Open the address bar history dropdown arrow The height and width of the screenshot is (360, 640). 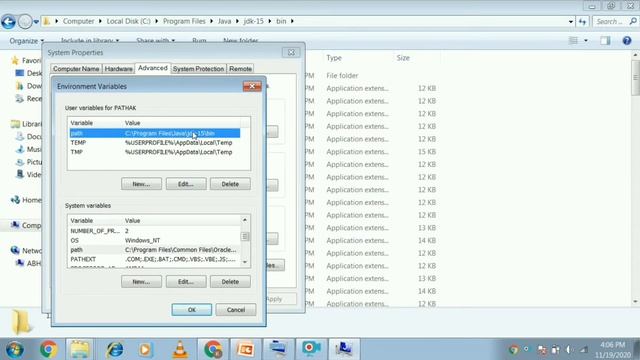coord(571,21)
